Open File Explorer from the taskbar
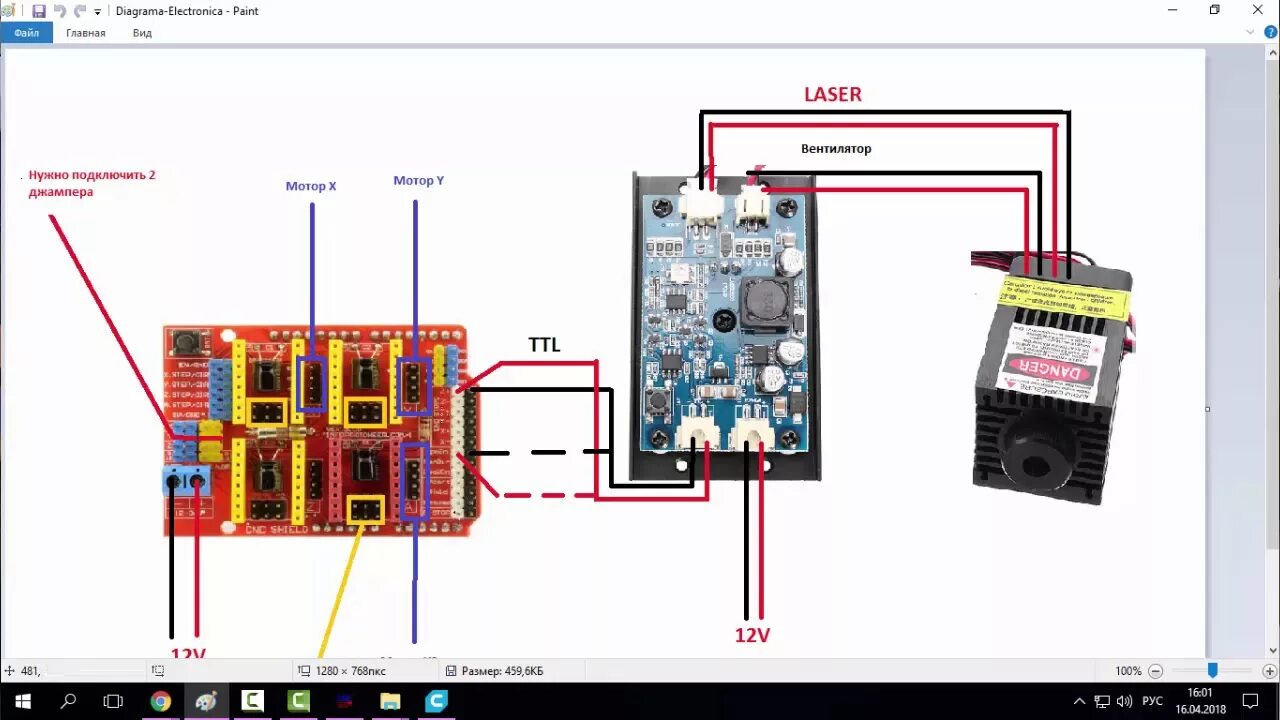This screenshot has width=1280, height=720. [391, 701]
